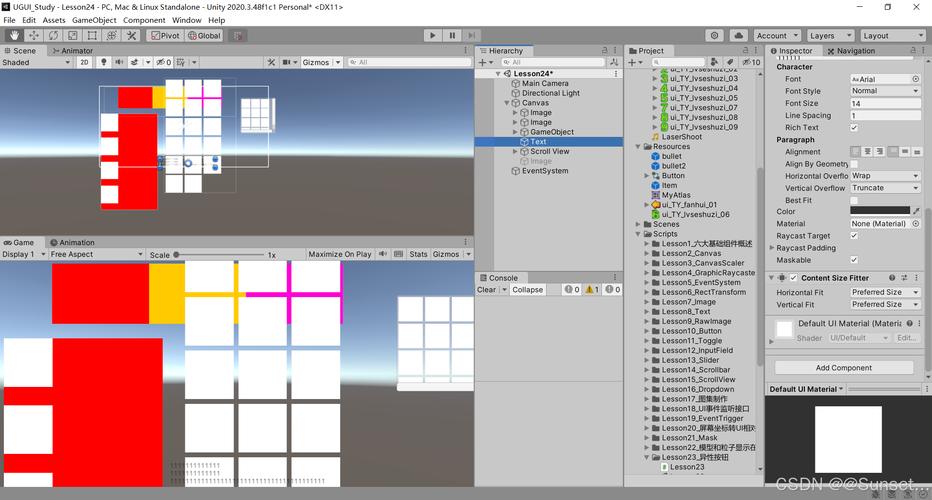This screenshot has height=500, width=932.
Task: Click the Material object picker circle
Action: 916,224
